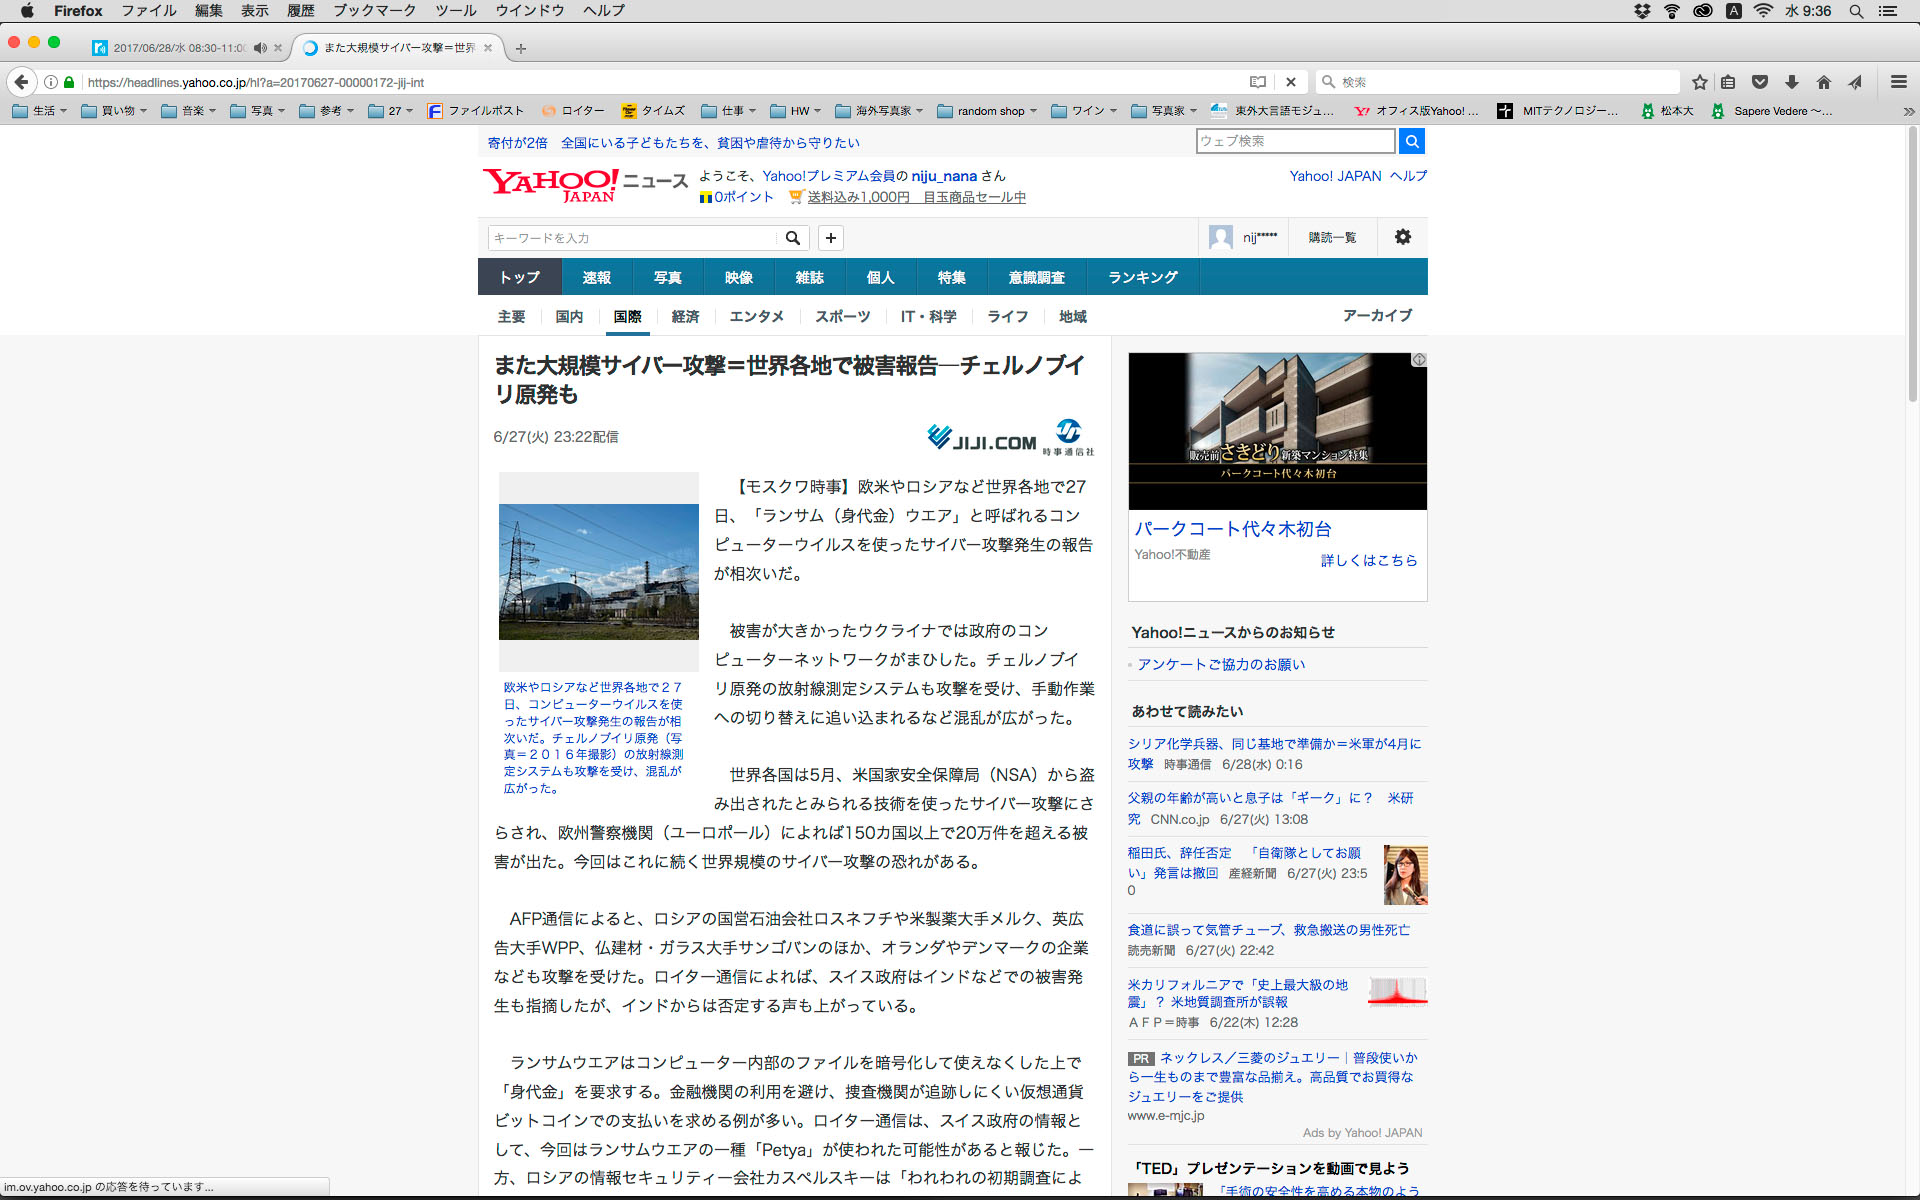Open Firefox hamburger menu
Image resolution: width=1920 pixels, height=1200 pixels.
point(1898,82)
